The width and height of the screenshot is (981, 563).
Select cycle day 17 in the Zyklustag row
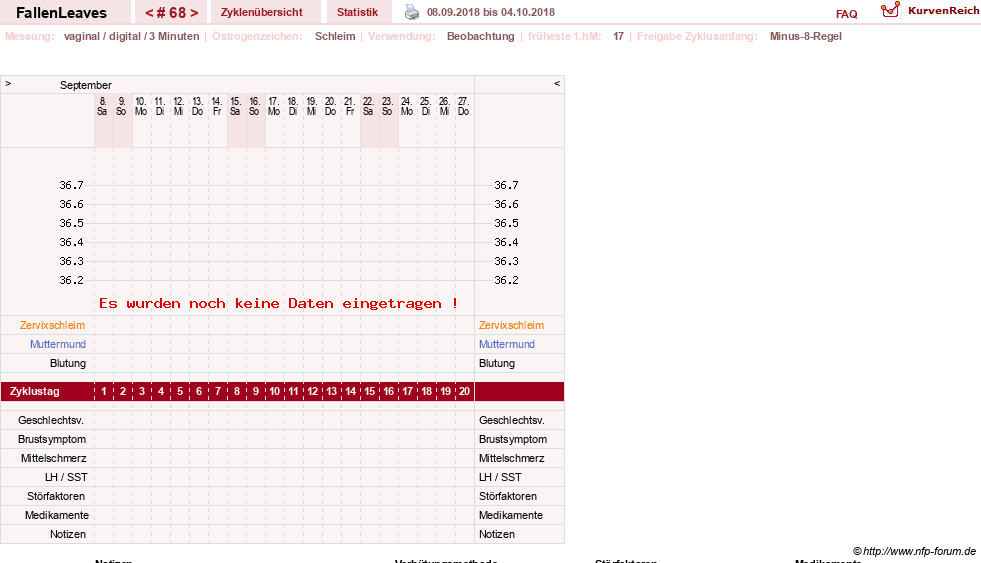pyautogui.click(x=407, y=391)
